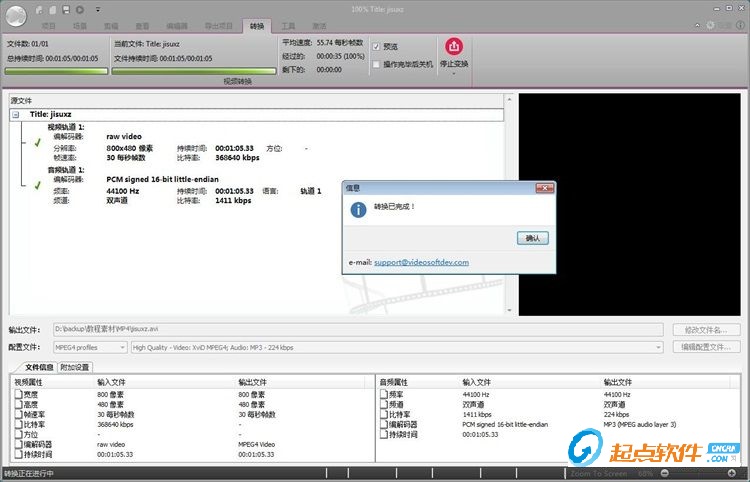Click the zoom-in plus icon in status bar
The width and height of the screenshot is (750, 482).
coord(731,473)
